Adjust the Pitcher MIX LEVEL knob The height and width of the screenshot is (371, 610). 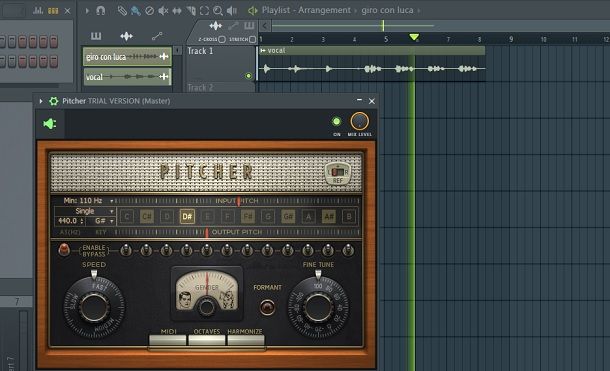[x=359, y=121]
